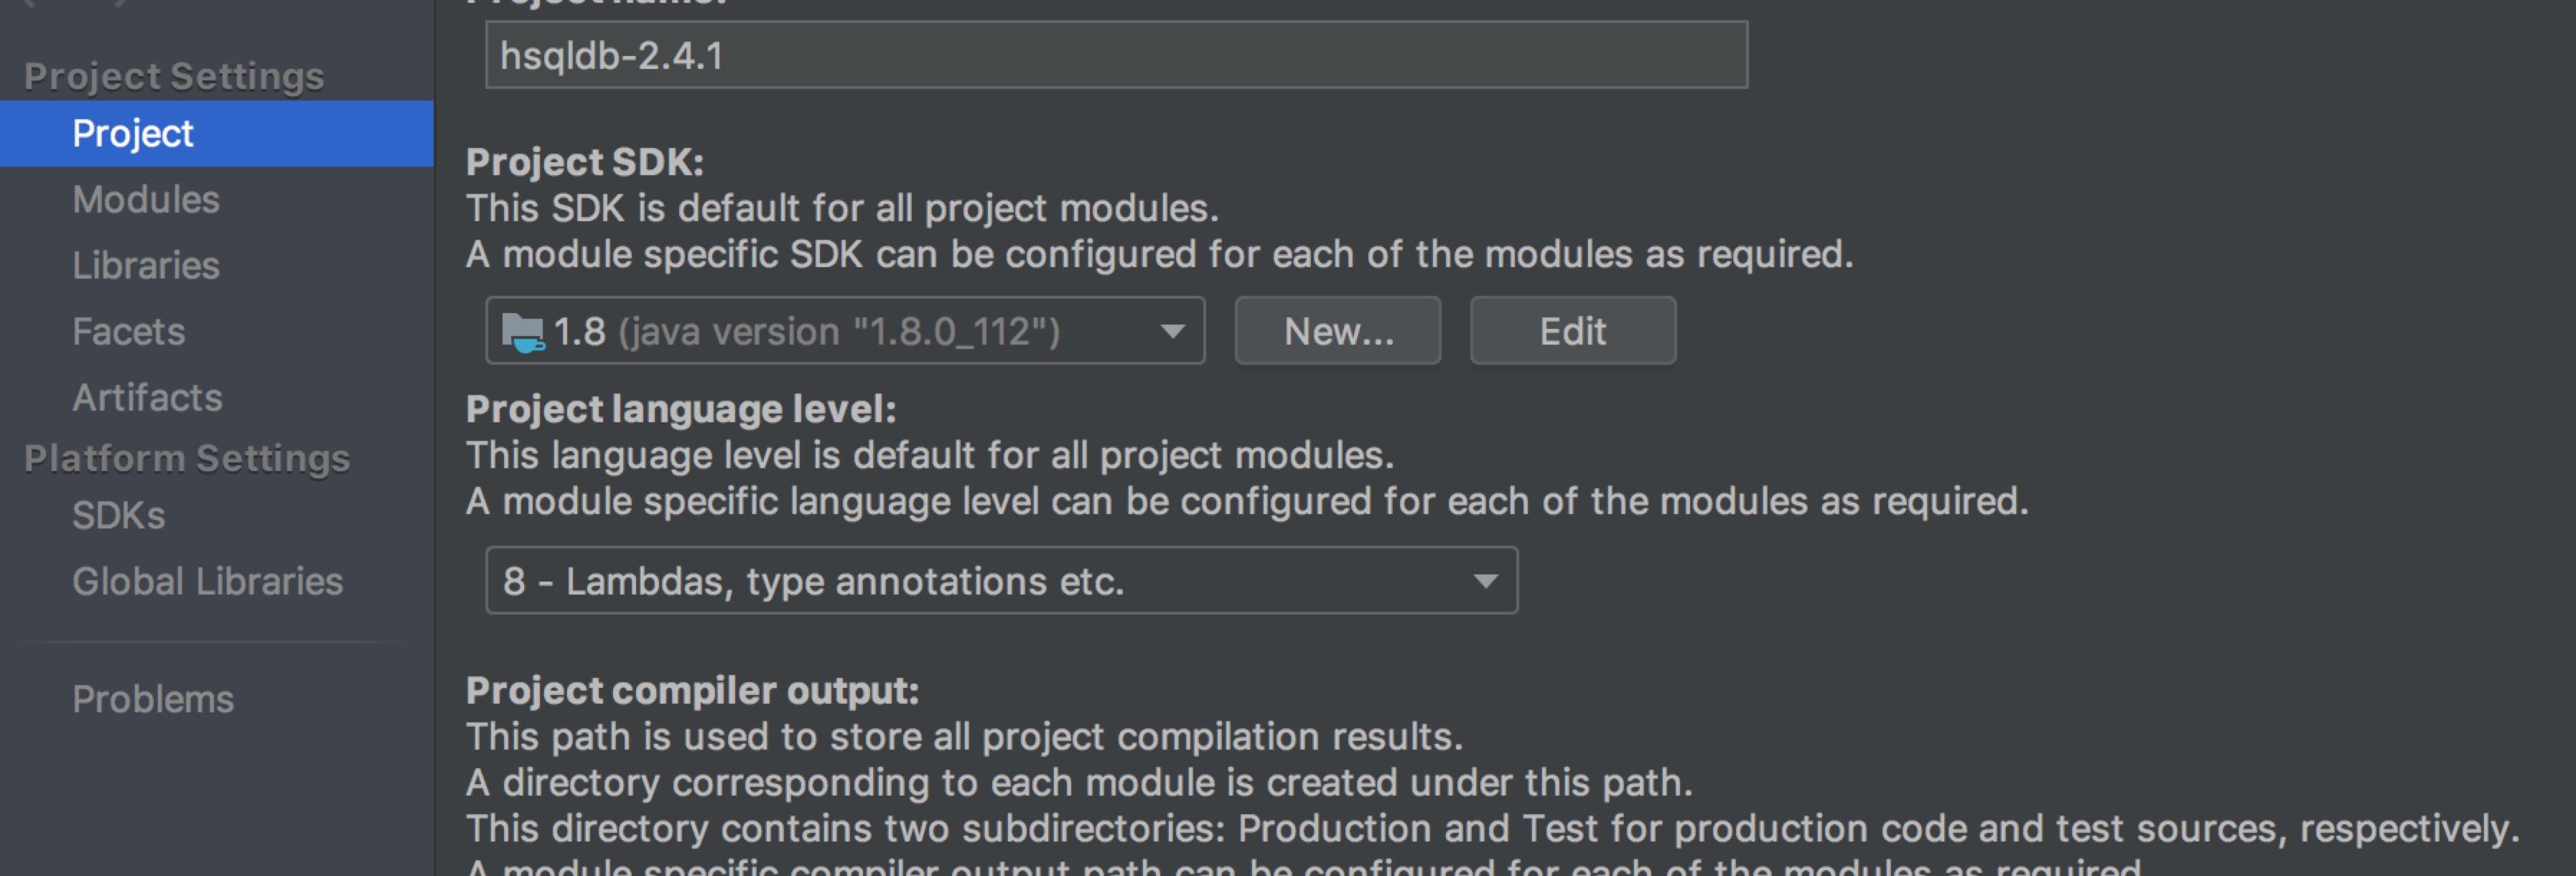Expand the language level dropdown arrow

(1485, 581)
